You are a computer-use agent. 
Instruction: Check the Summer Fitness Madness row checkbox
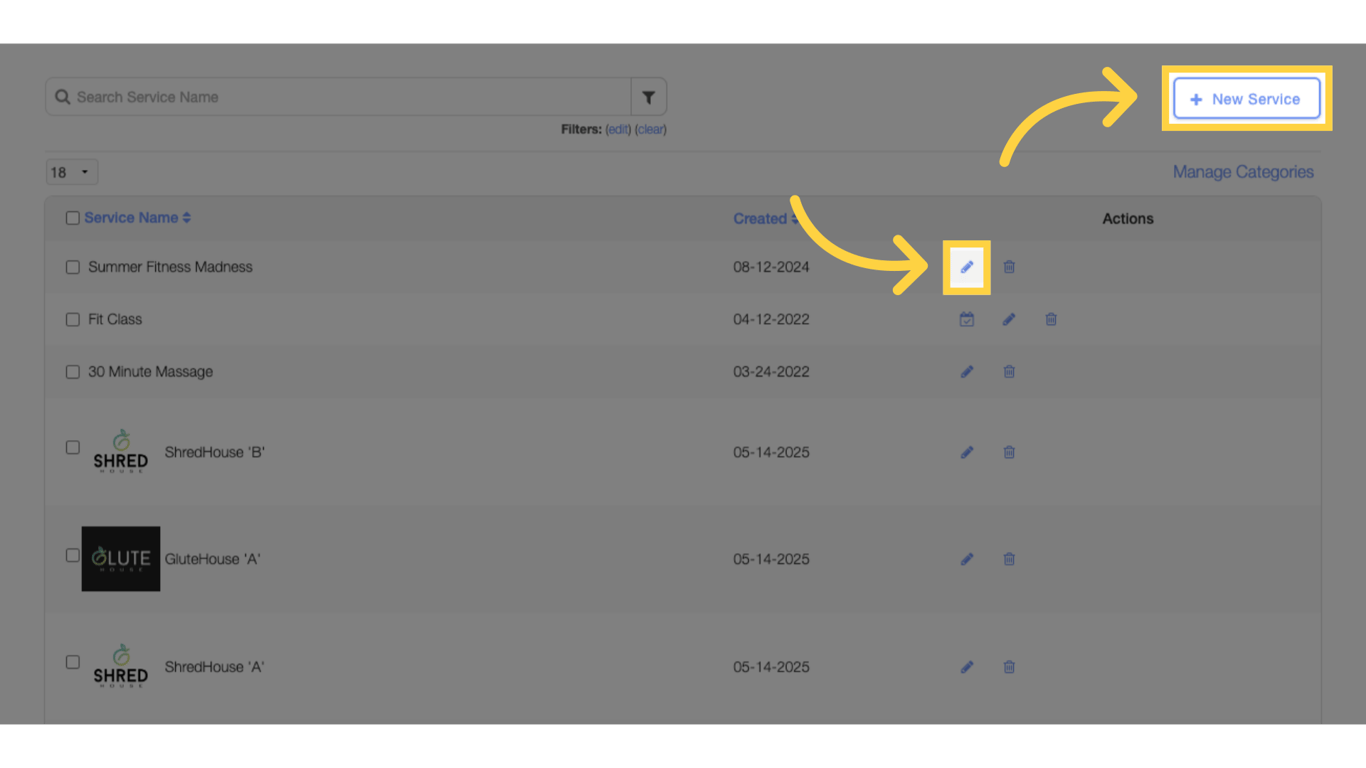tap(72, 267)
